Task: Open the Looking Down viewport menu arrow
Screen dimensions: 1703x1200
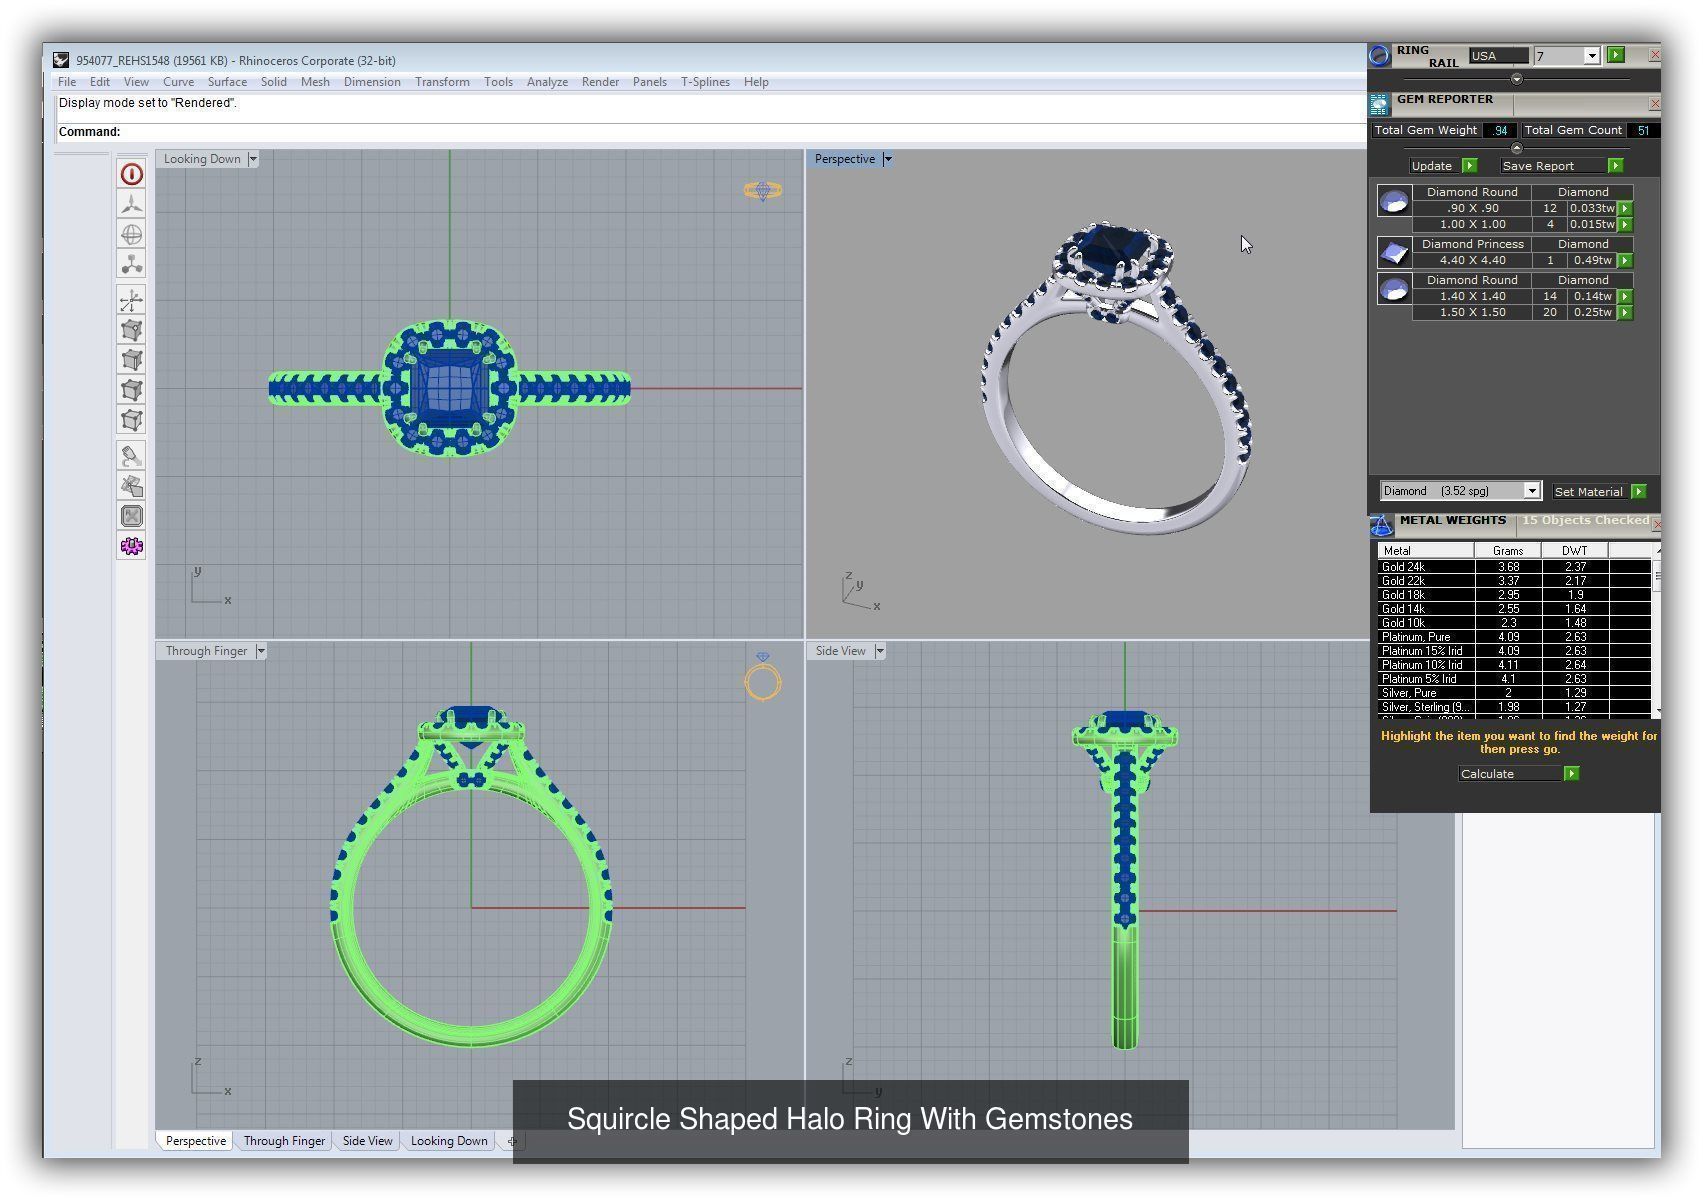Action: tap(253, 159)
